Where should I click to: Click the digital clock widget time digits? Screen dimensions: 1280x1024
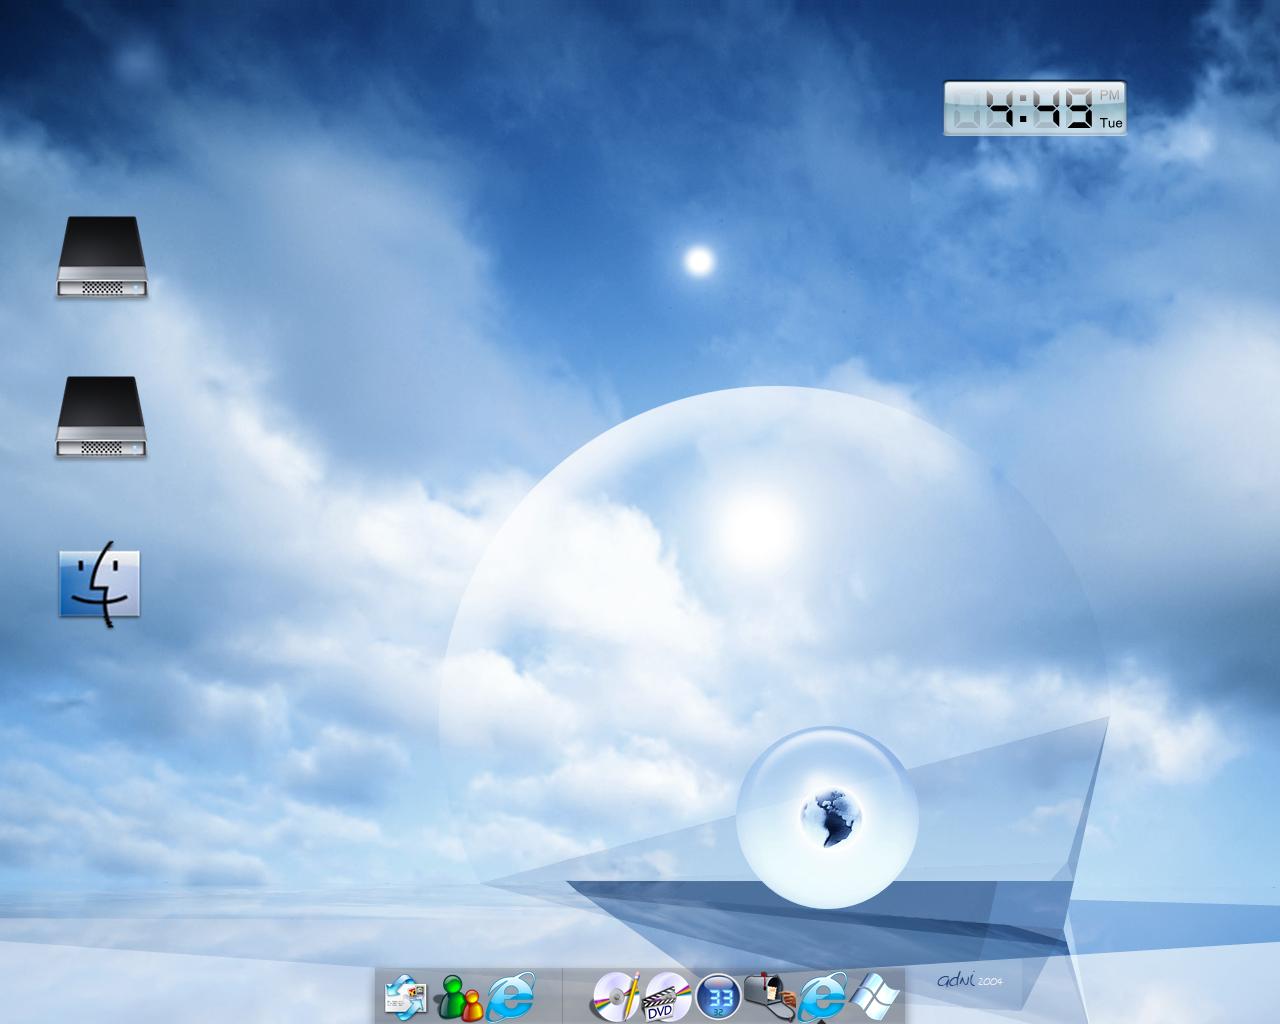(x=1022, y=108)
